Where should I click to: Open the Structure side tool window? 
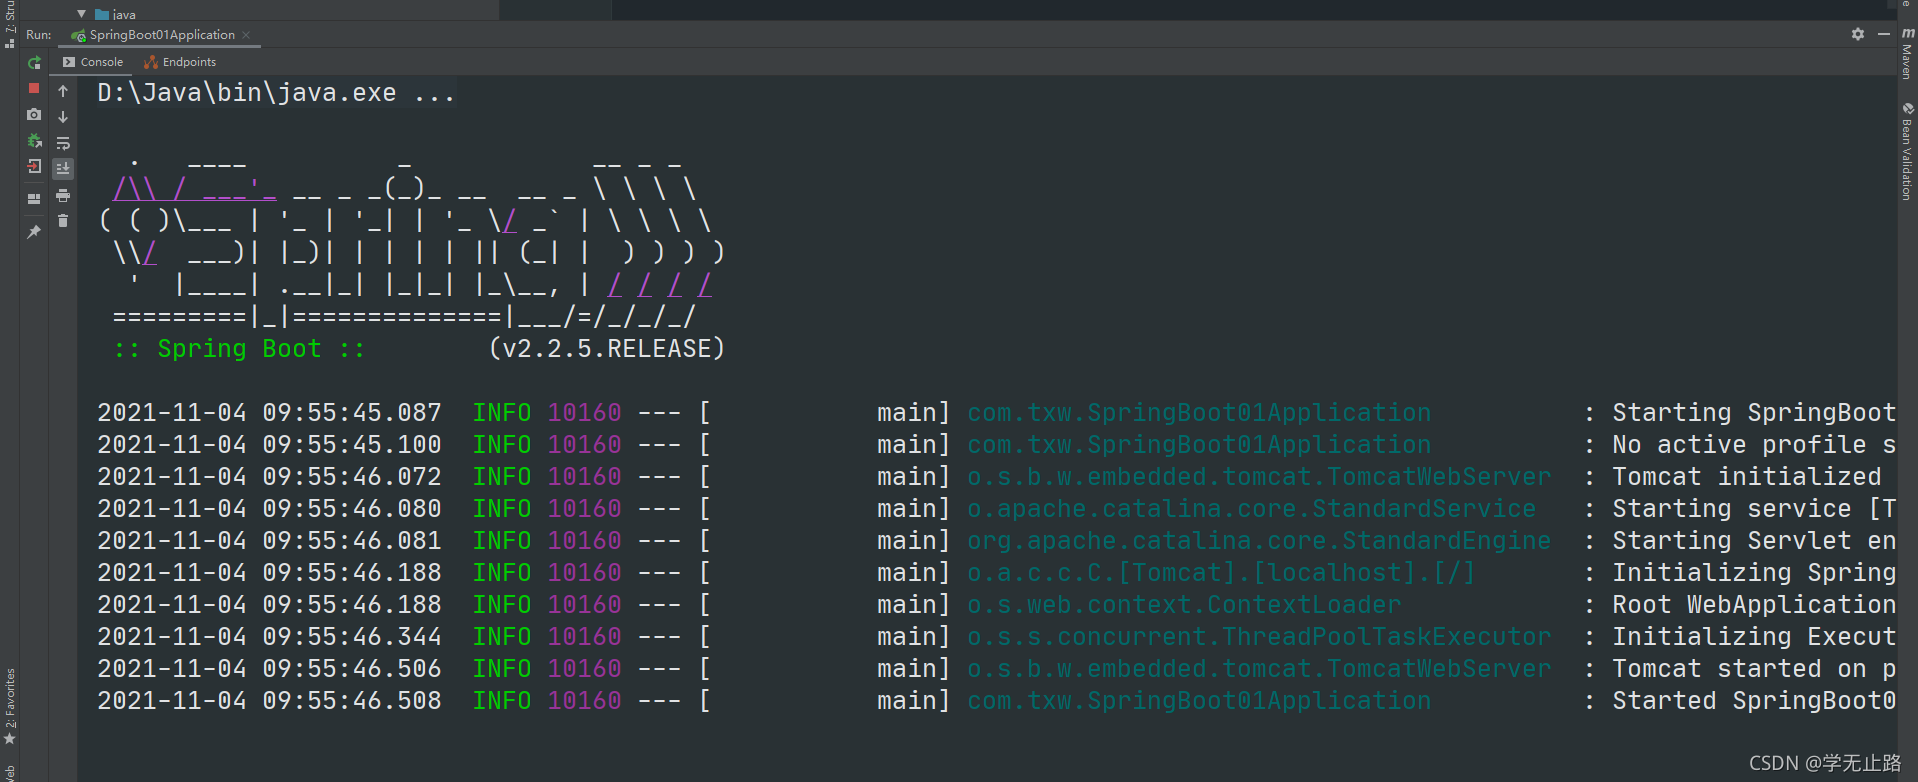tap(10, 24)
